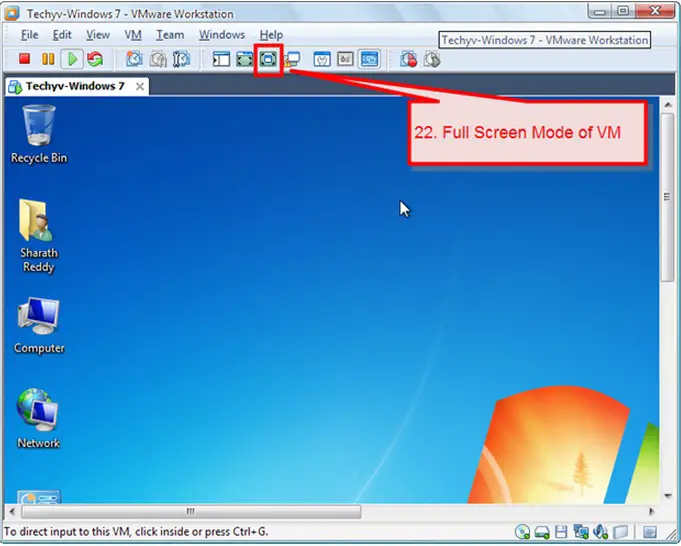
Task: Click the hard disk status bar icon
Action: (x=542, y=532)
